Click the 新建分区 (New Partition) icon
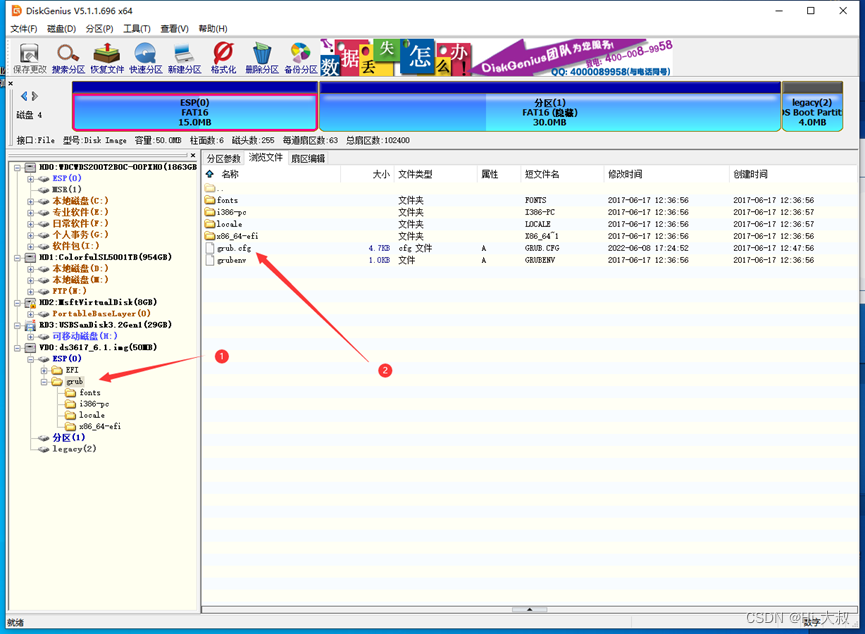 [183, 55]
